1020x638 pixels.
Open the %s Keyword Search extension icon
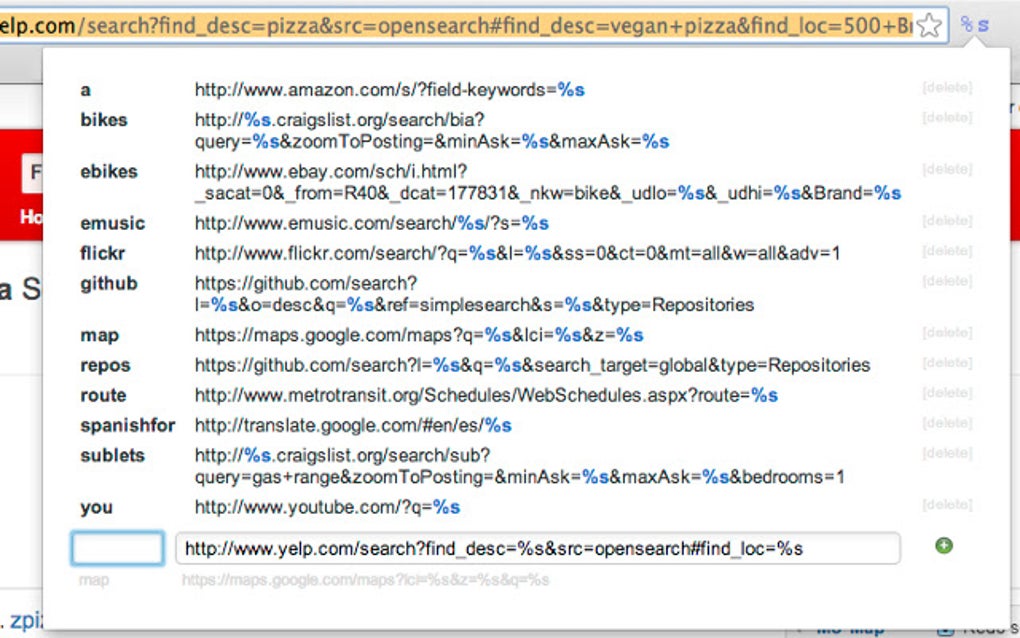(x=975, y=25)
